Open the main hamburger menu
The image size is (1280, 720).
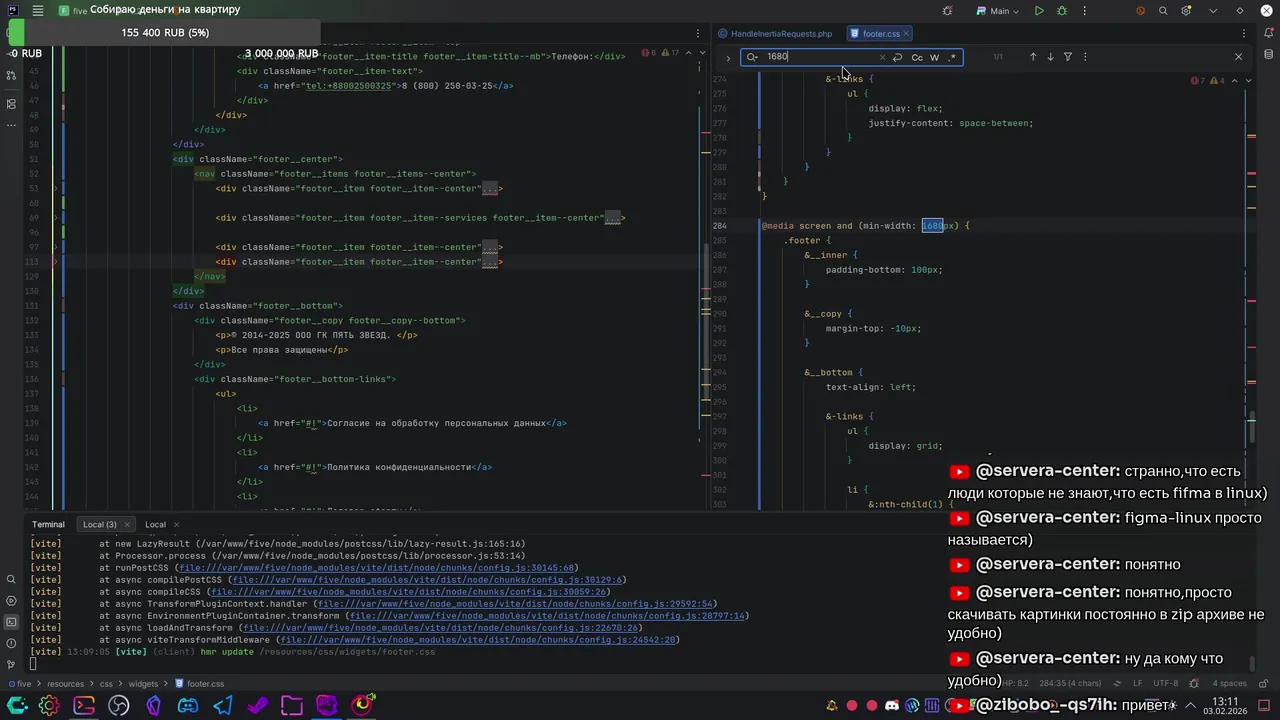(x=37, y=11)
